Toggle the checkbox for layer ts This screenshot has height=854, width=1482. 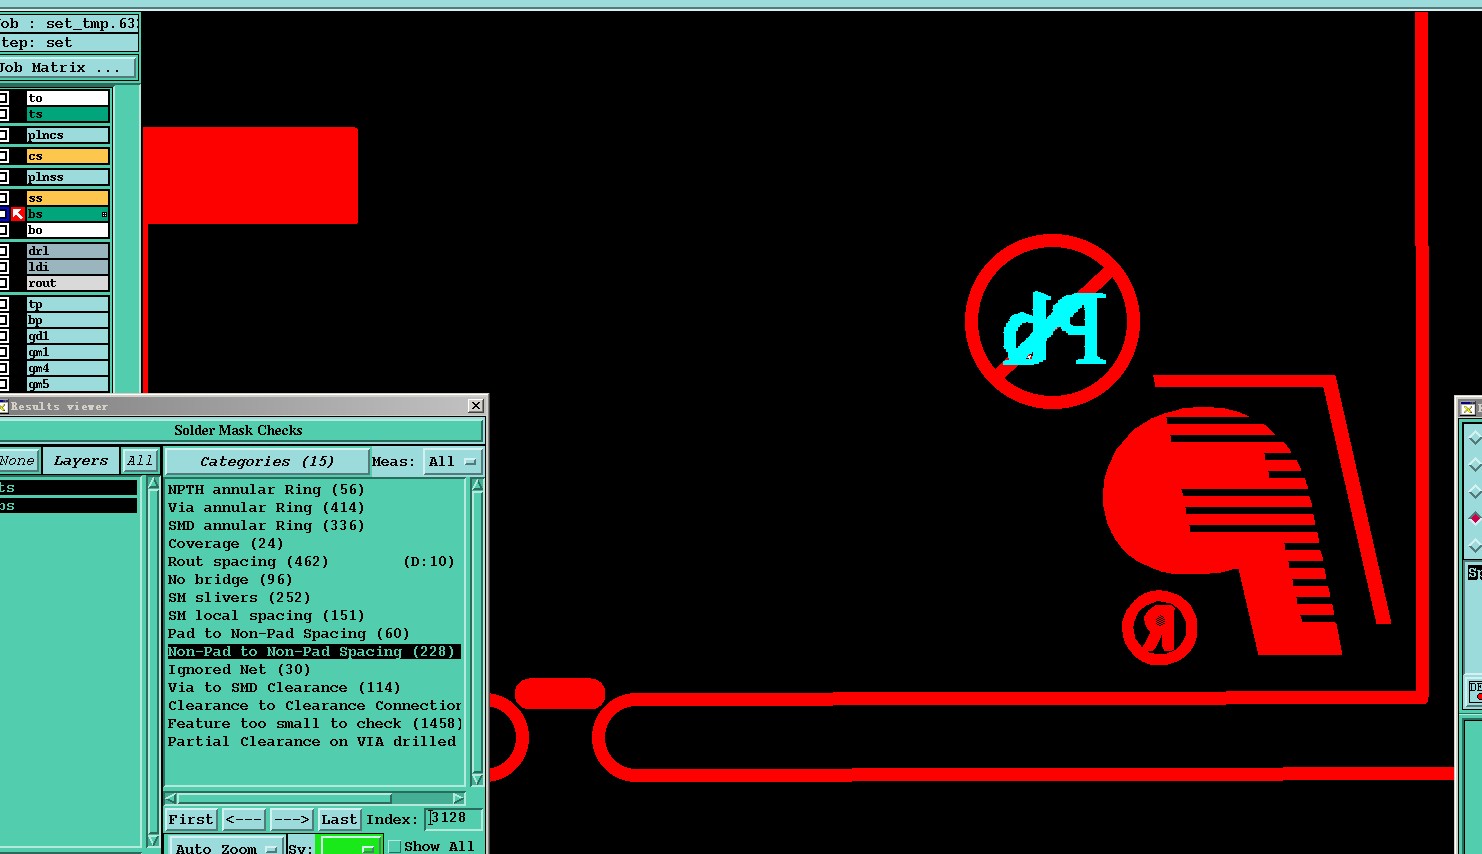pos(4,114)
